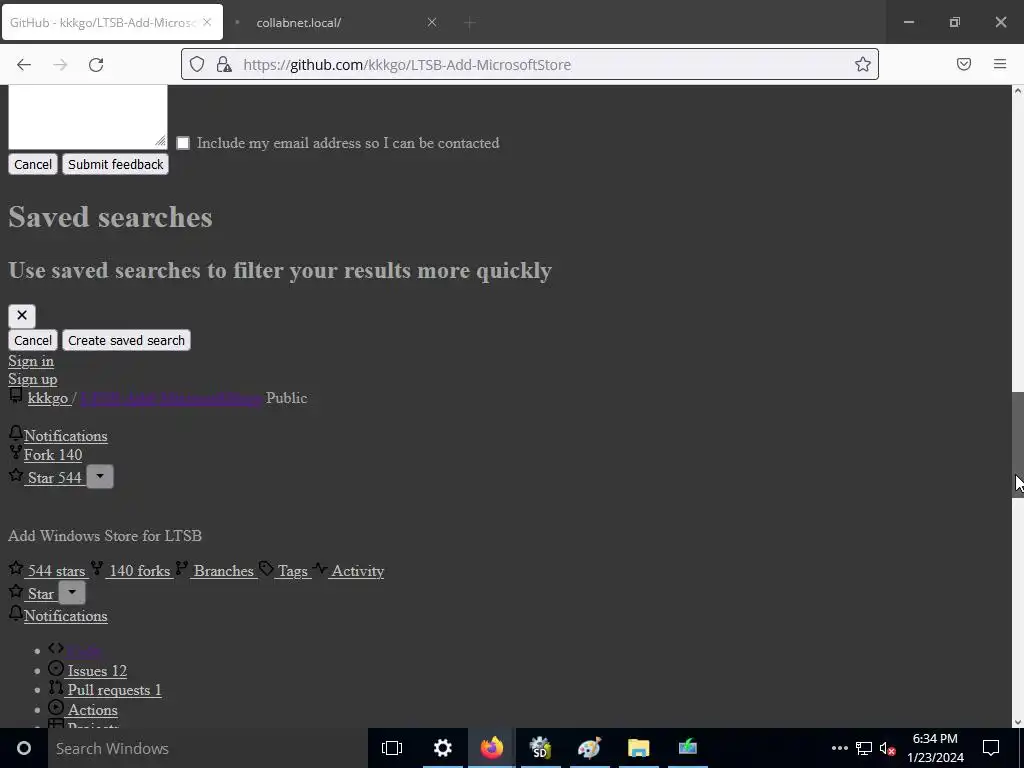1024x768 pixels.
Task: Close the GitHub tab
Action: point(207,22)
